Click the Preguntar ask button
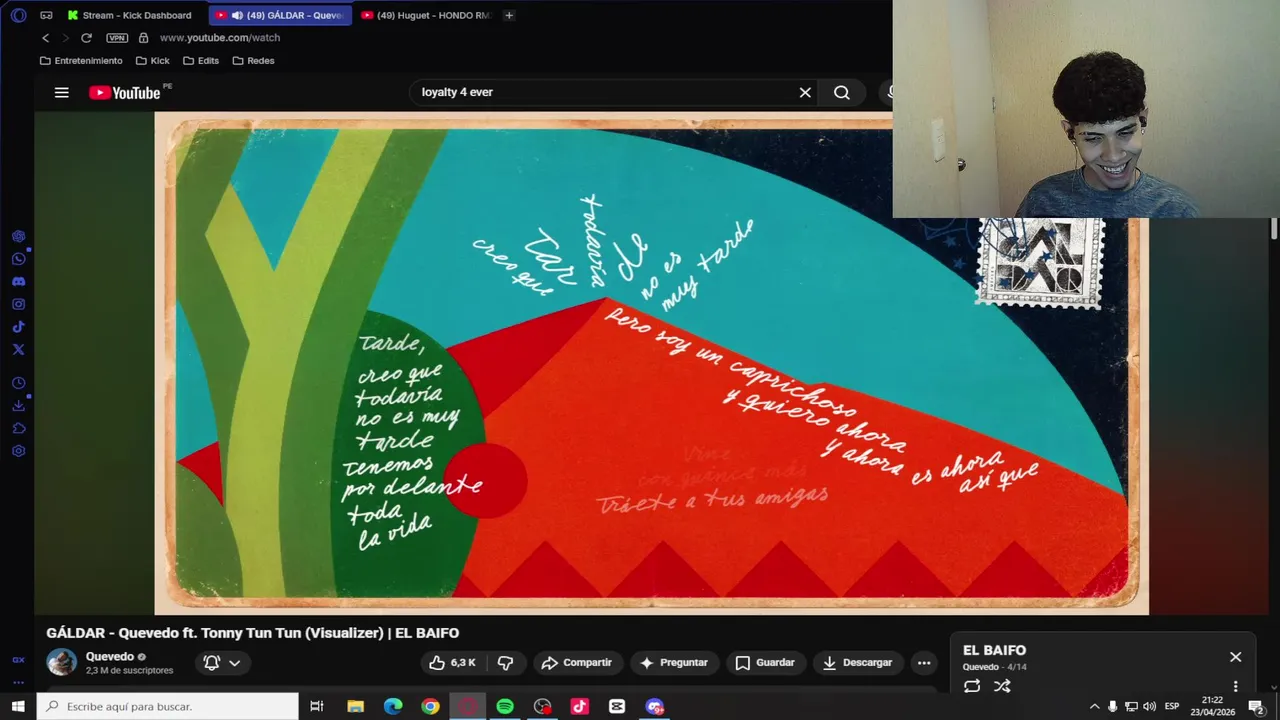 click(674, 662)
